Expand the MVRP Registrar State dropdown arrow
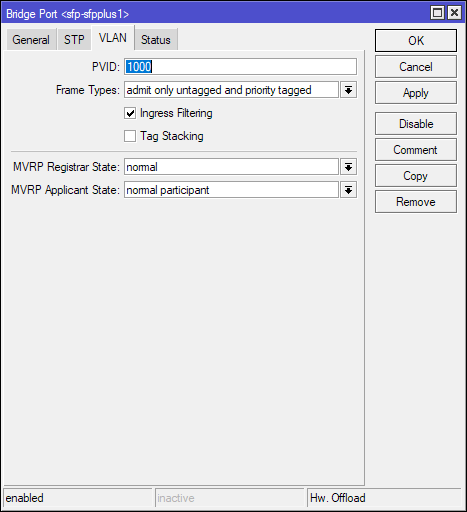Image resolution: width=467 pixels, height=512 pixels. pos(348,167)
